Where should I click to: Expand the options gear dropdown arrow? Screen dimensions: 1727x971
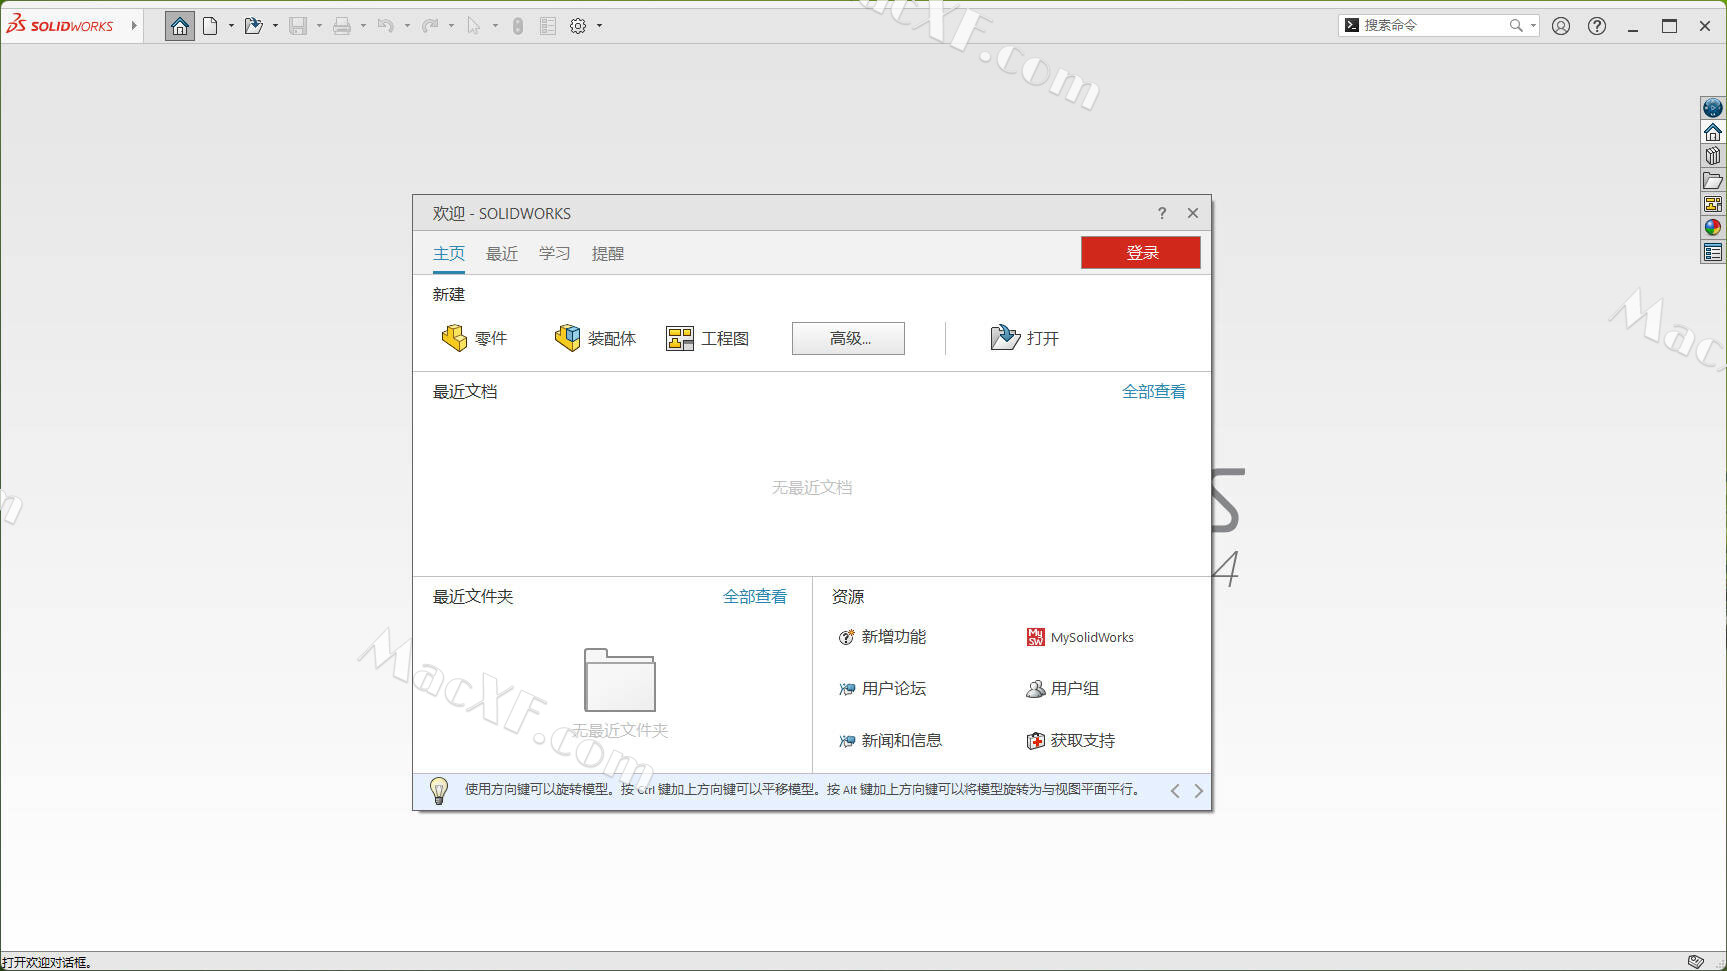(x=600, y=26)
